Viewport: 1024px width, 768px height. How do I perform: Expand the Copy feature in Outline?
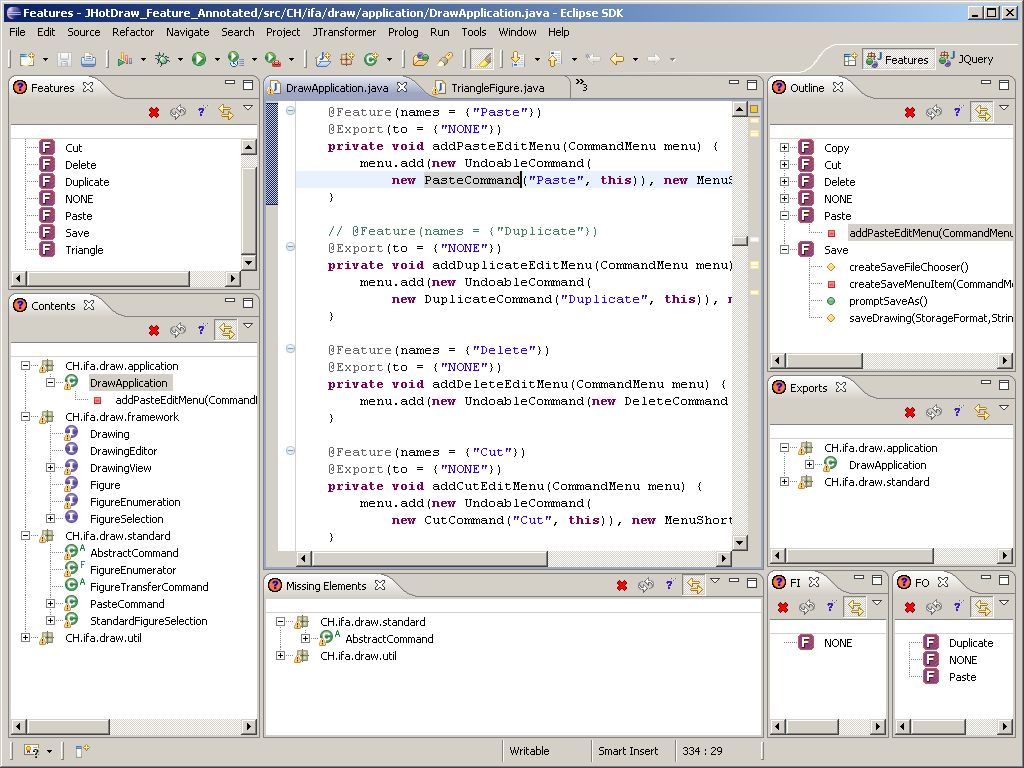(784, 148)
